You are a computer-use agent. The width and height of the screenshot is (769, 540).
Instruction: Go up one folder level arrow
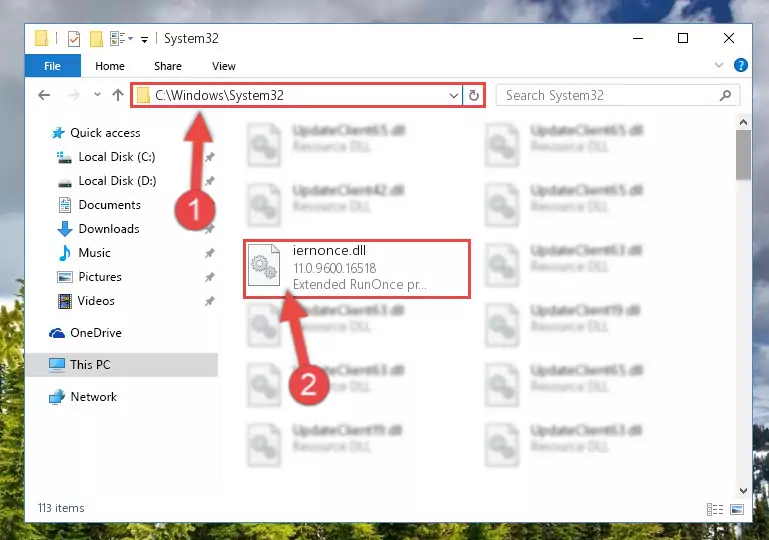tap(118, 95)
